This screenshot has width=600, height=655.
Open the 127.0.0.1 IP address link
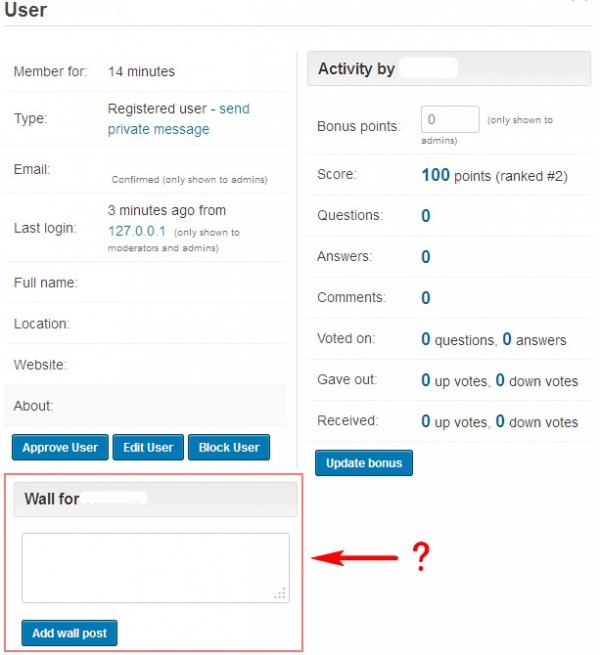136,230
